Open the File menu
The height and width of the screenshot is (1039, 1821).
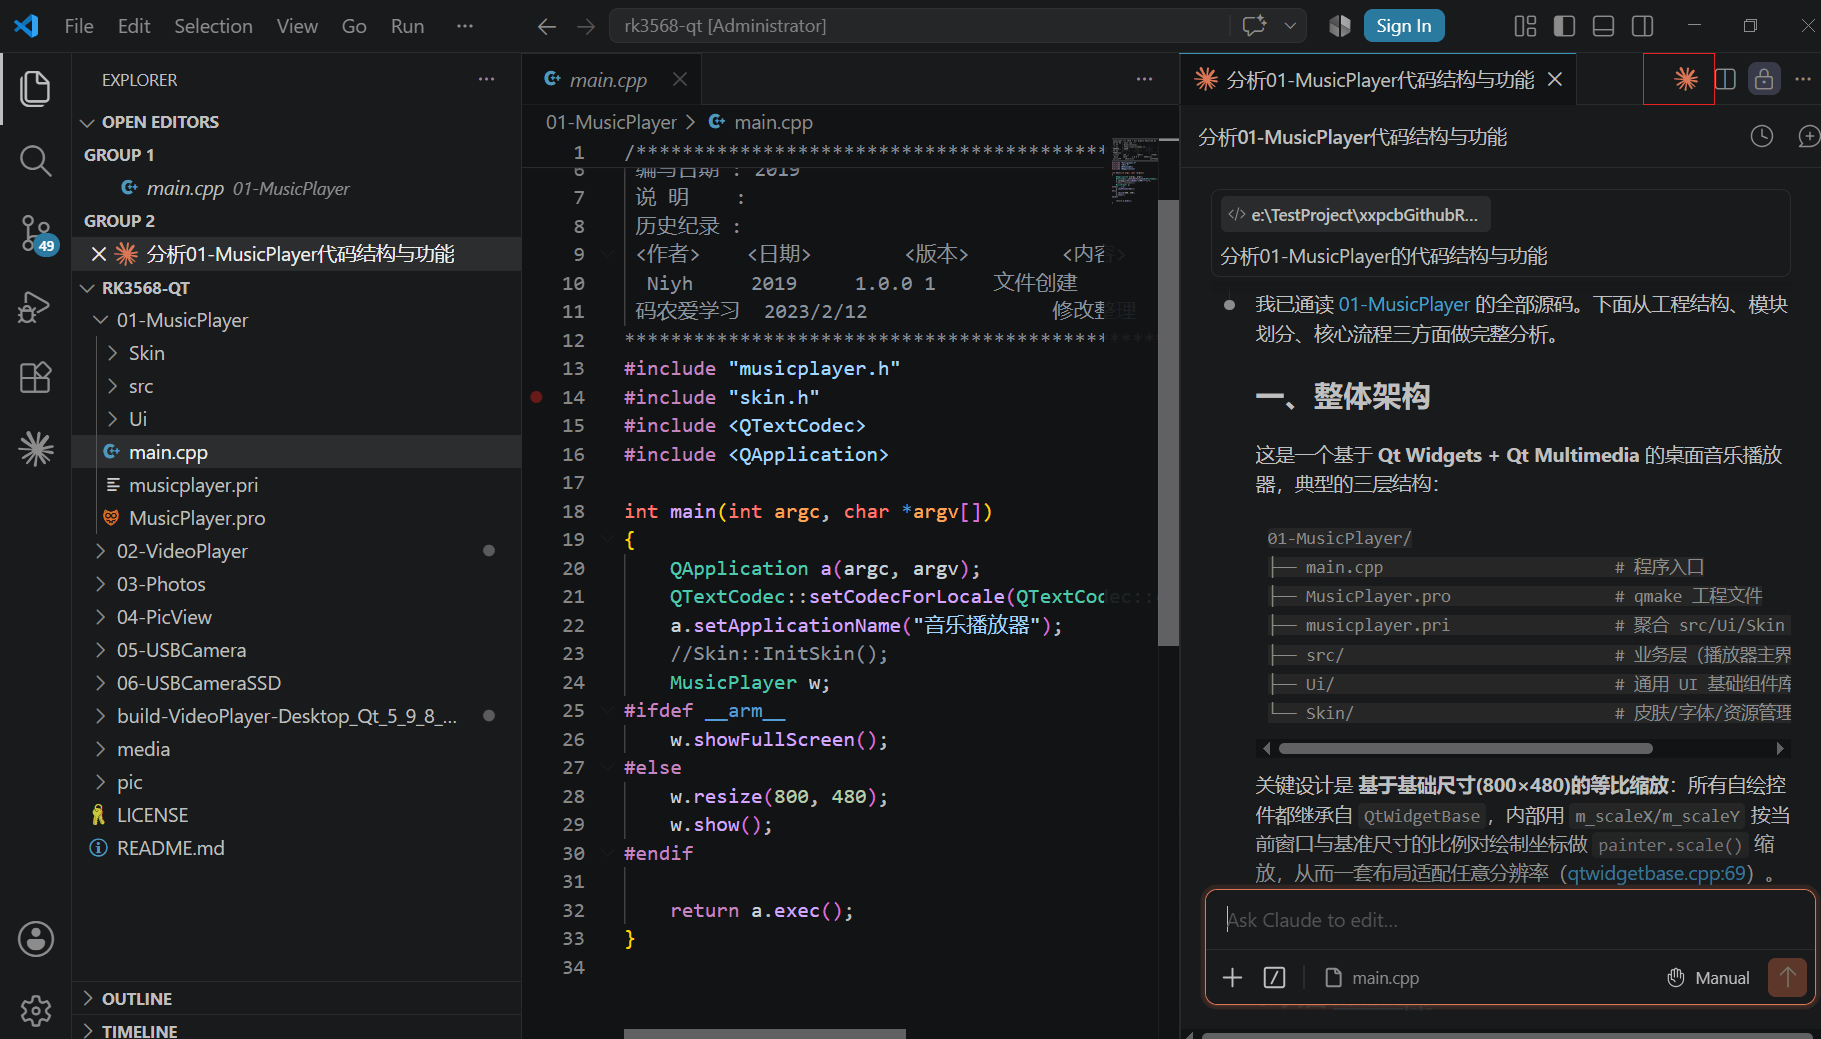click(79, 26)
